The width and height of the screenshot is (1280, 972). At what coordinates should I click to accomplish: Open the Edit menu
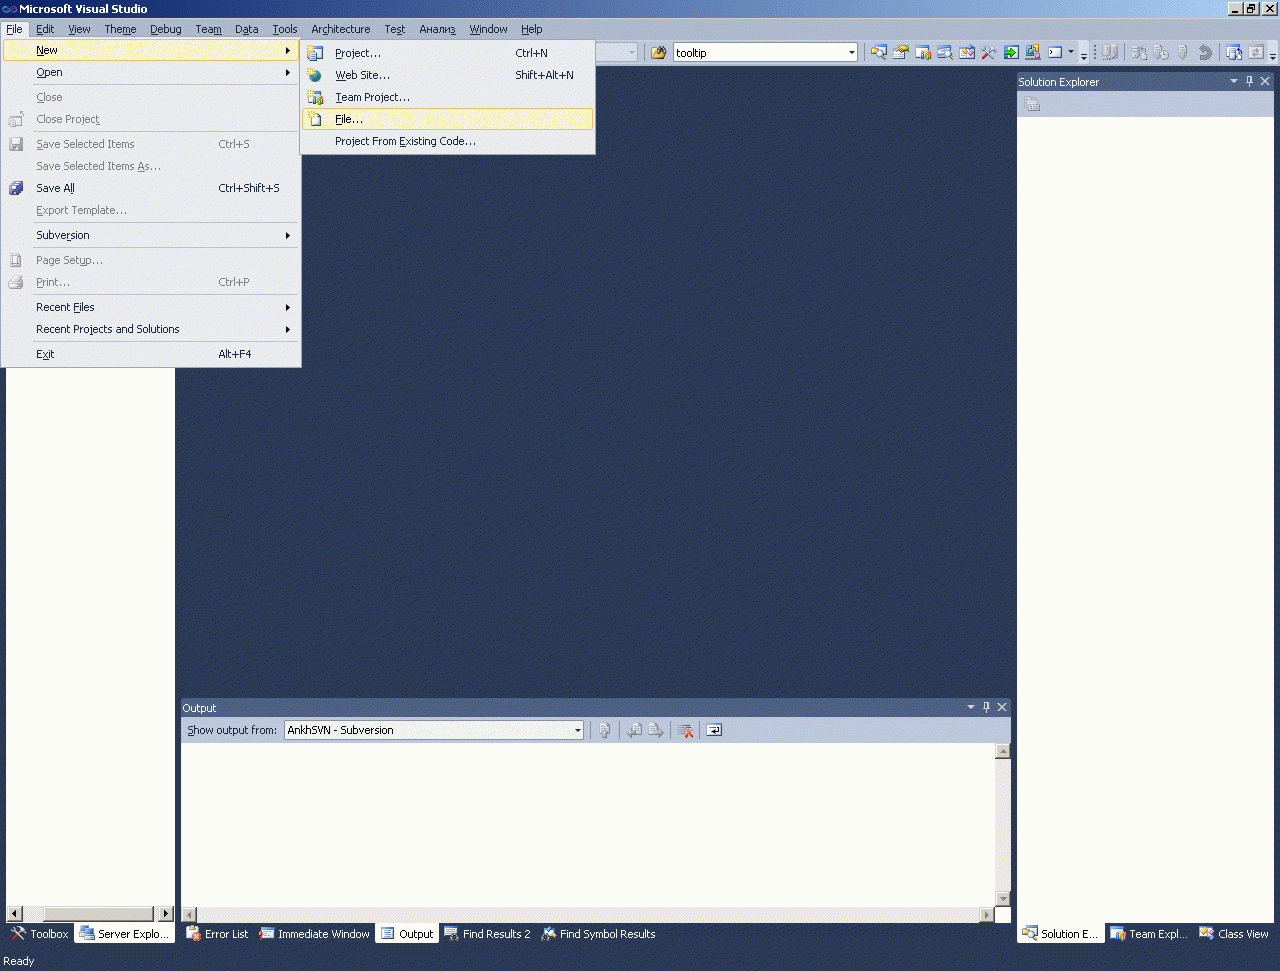45,29
